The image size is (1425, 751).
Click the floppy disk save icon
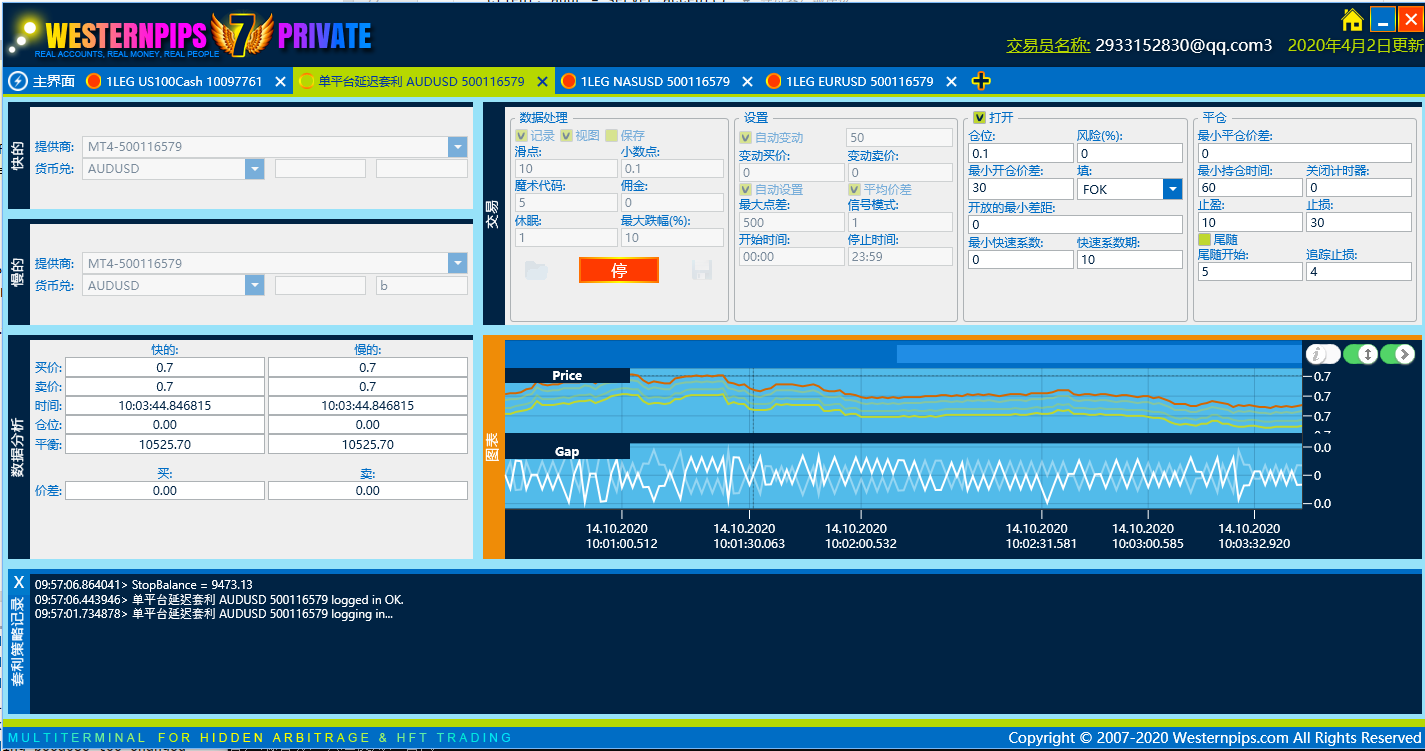click(x=701, y=270)
